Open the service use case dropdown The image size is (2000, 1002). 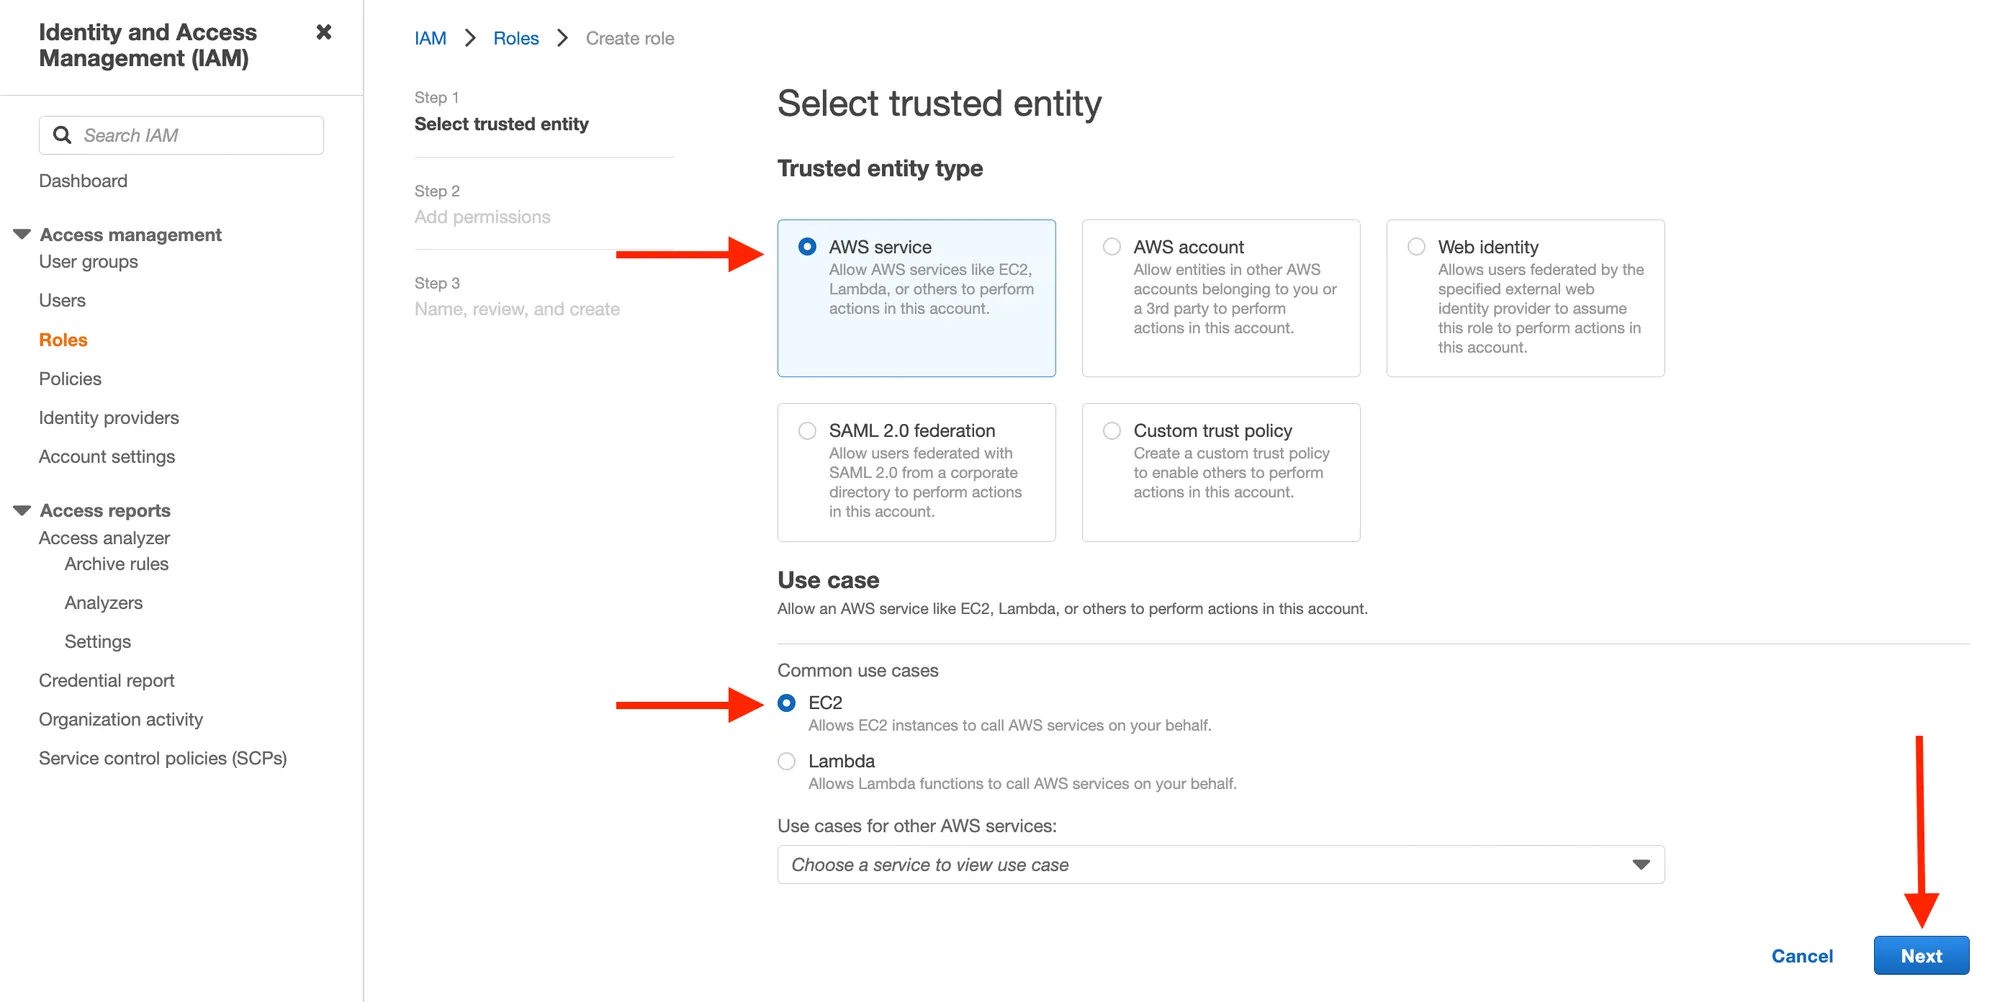point(1220,865)
